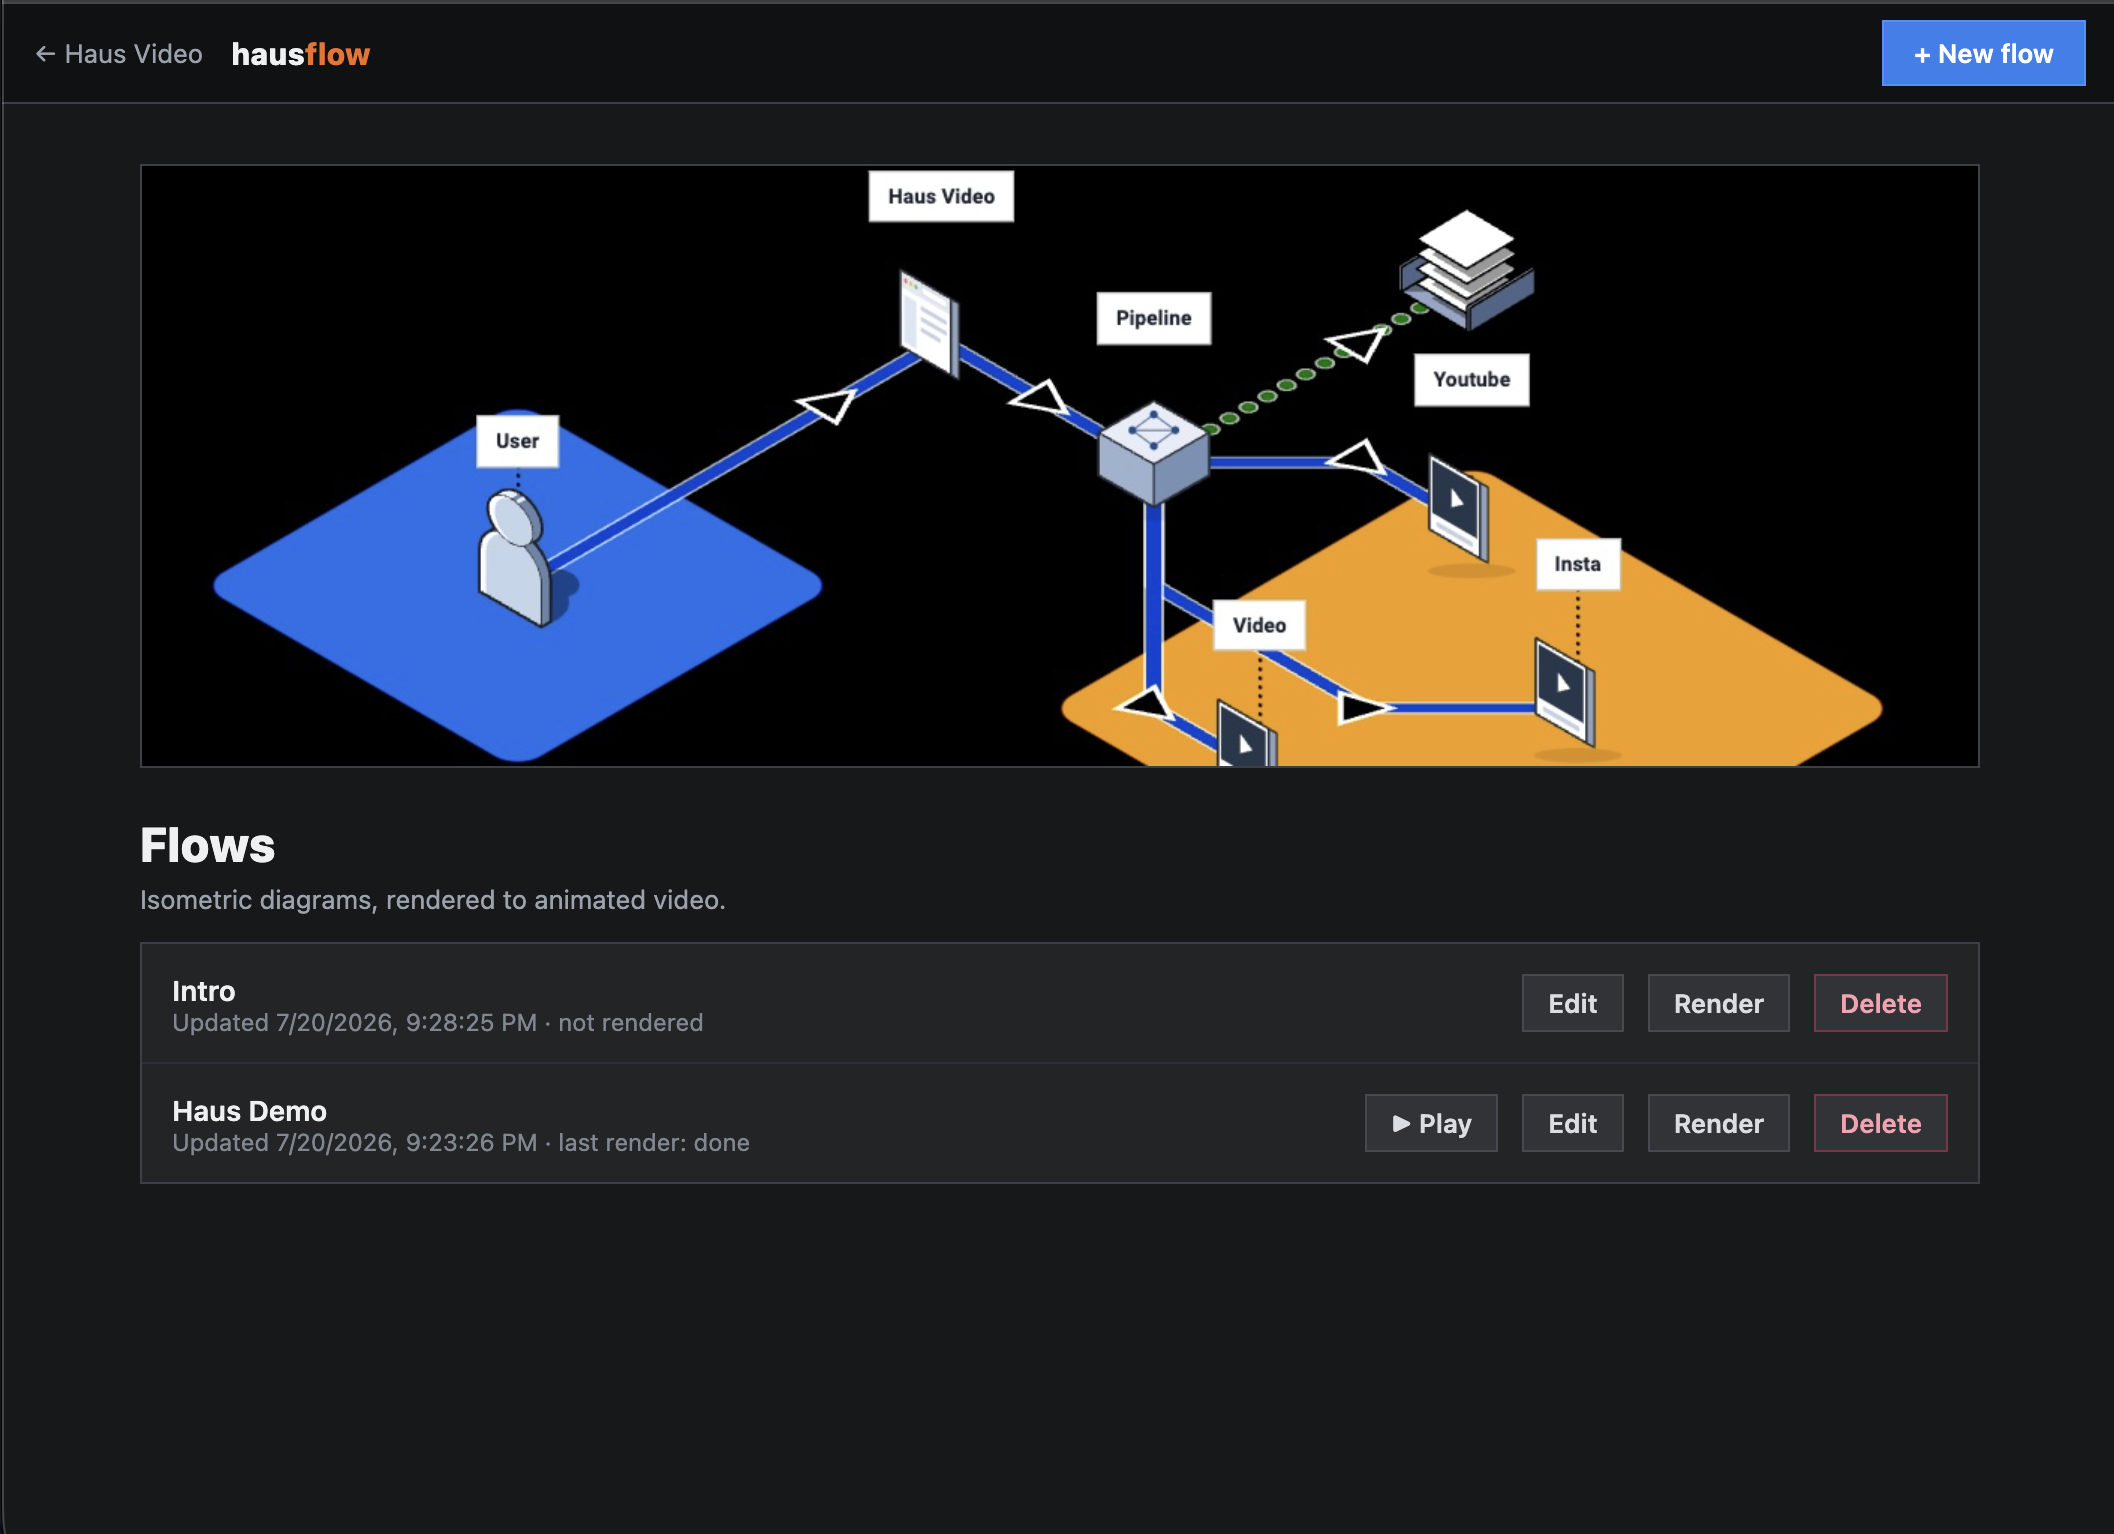Click the User figure icon in diagram

click(x=515, y=558)
